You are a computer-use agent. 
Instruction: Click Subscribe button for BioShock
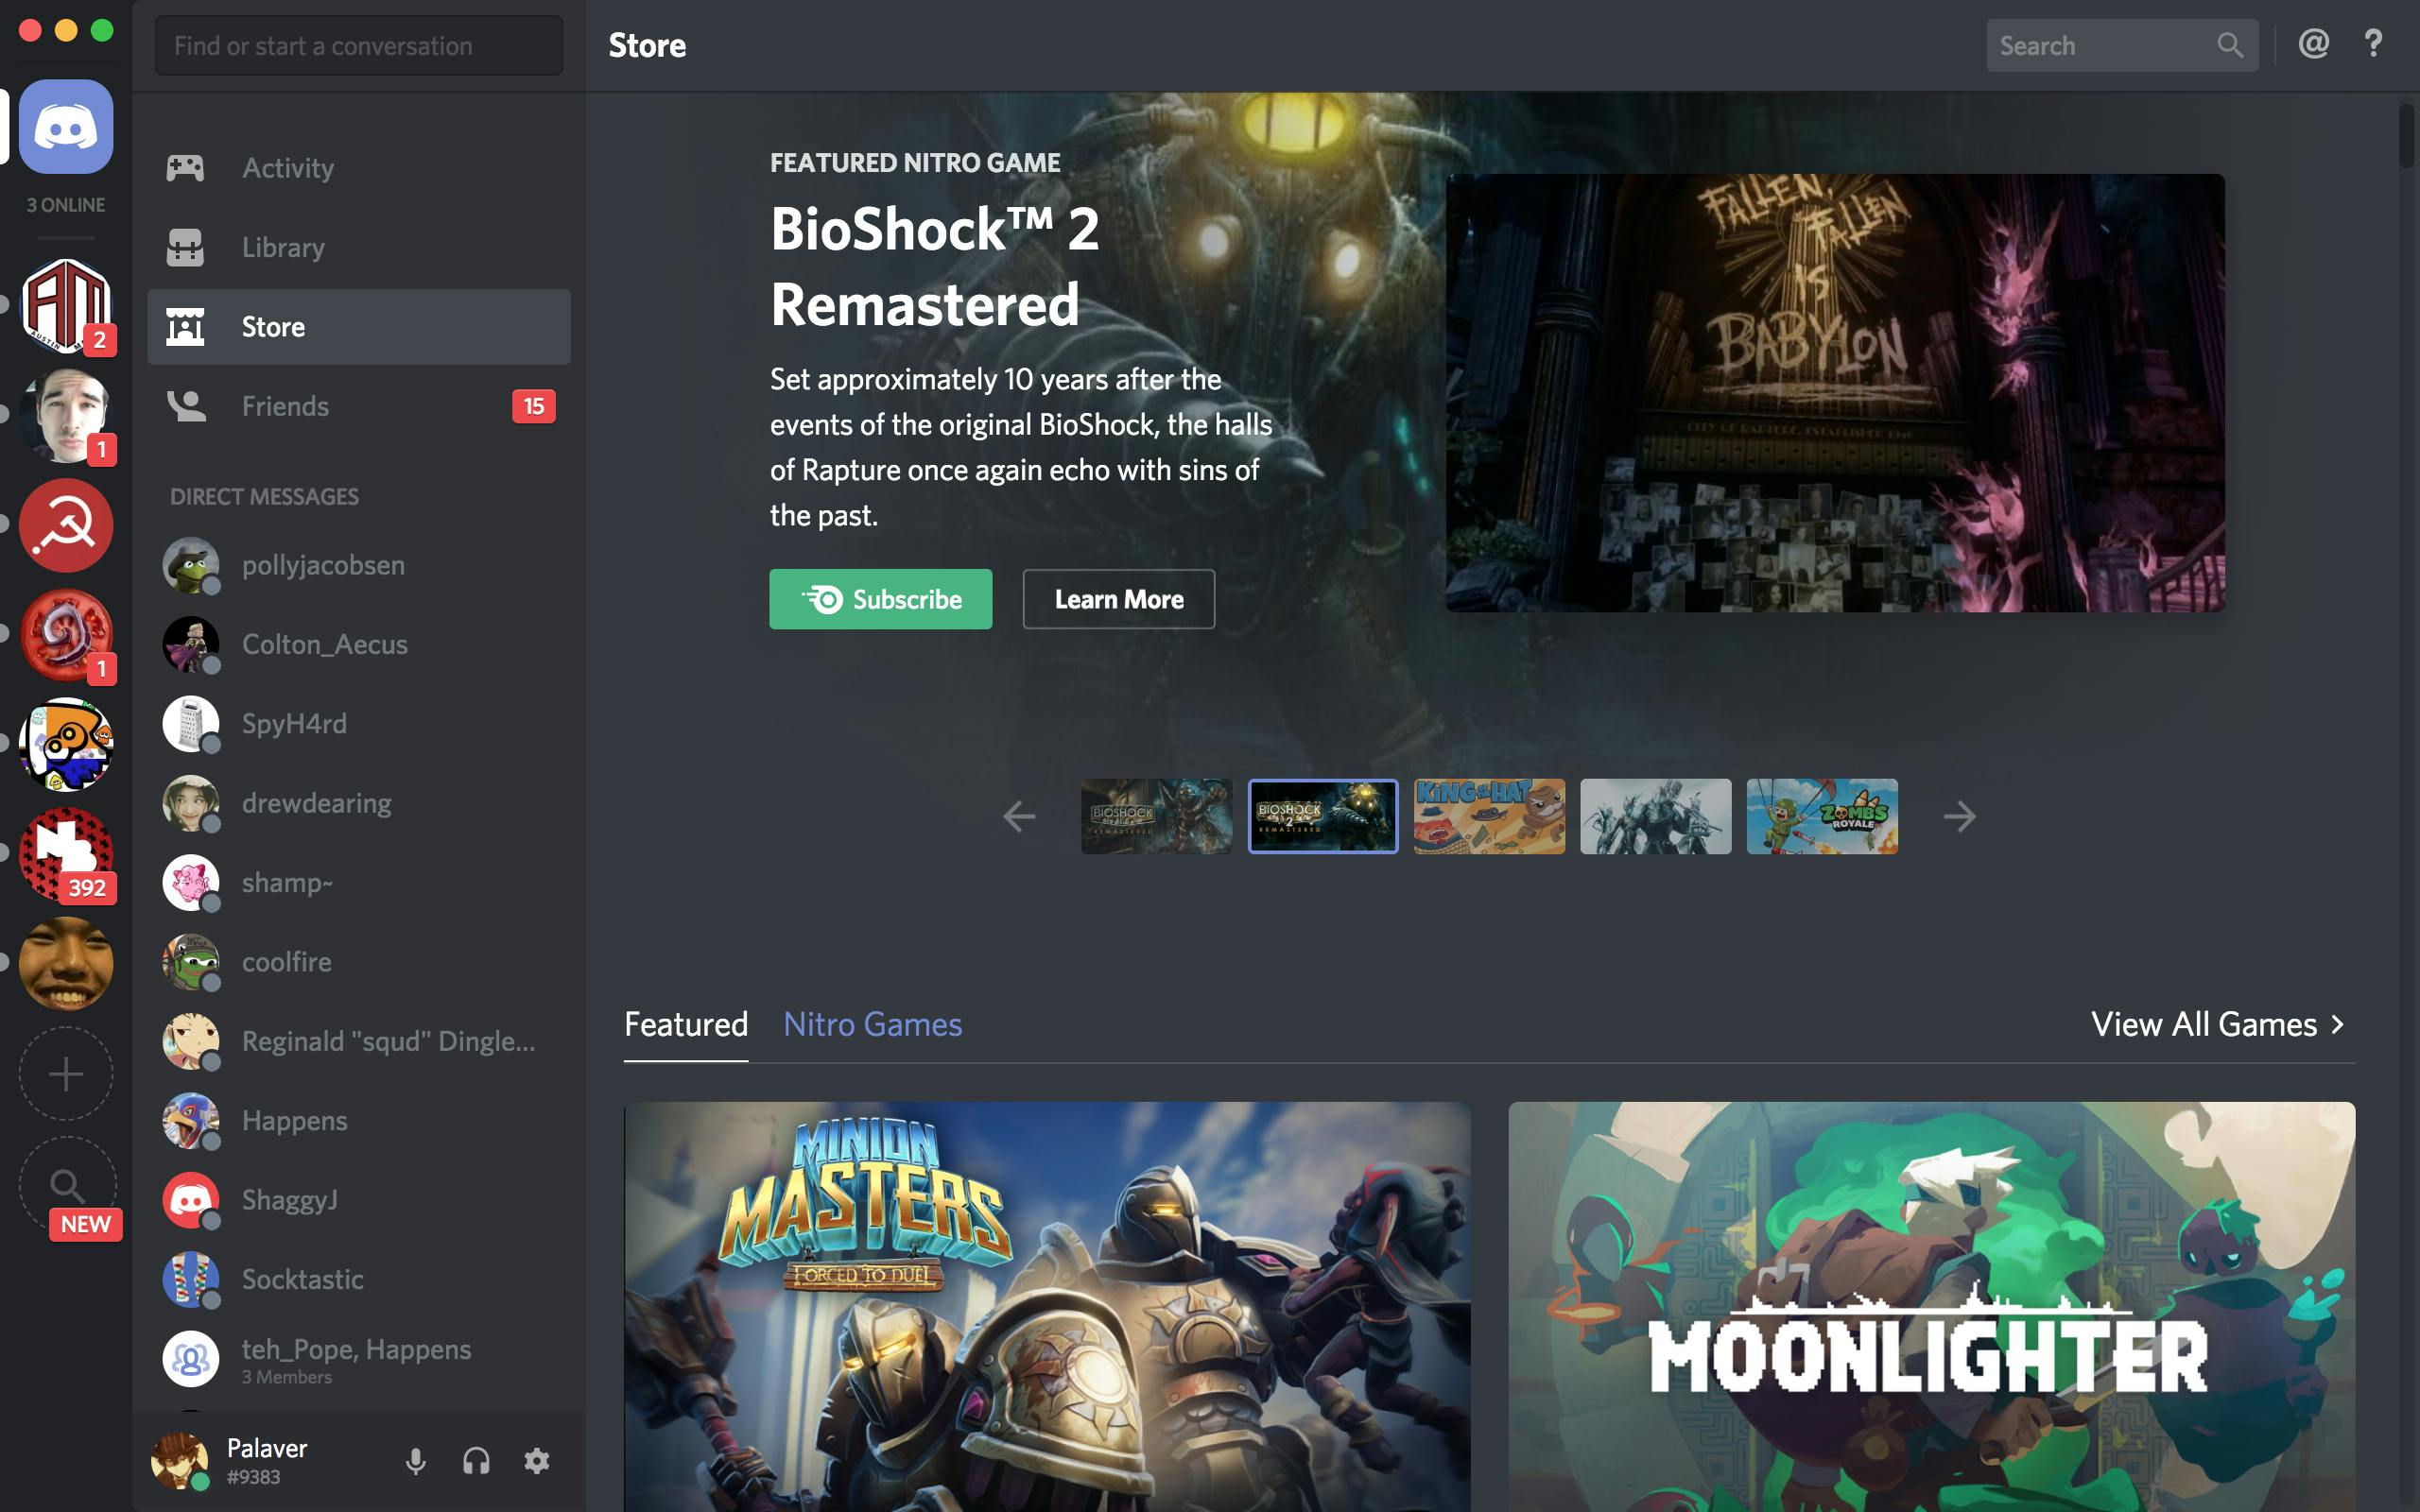click(880, 597)
